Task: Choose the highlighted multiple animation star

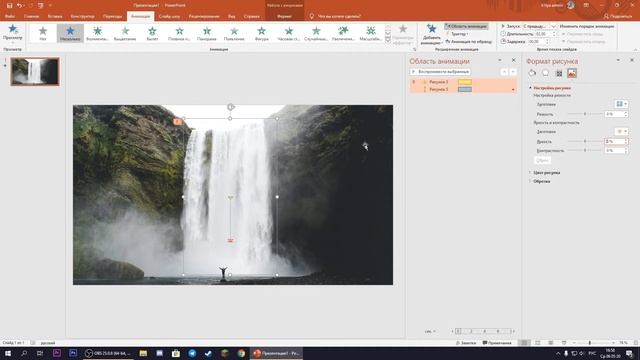Action: (x=70, y=33)
